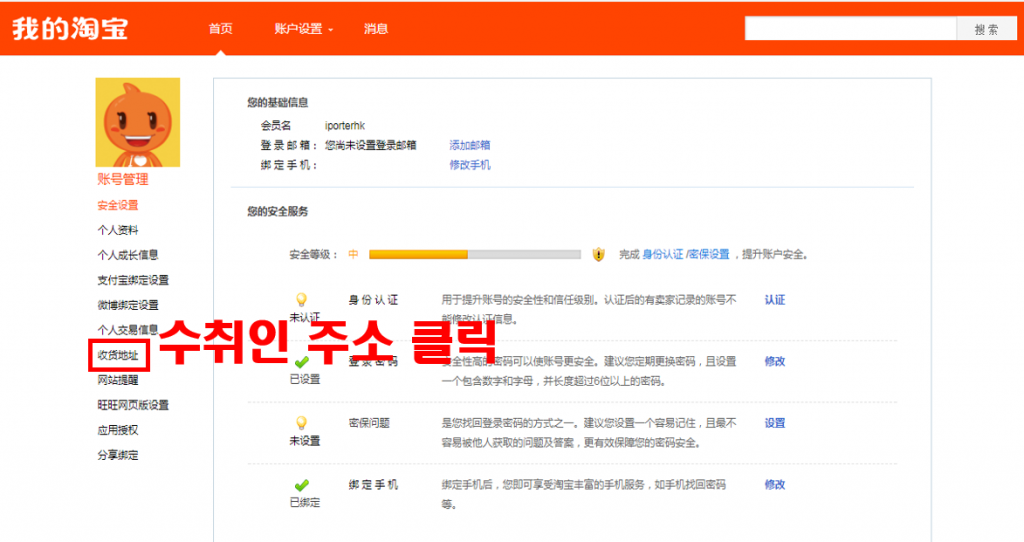Open 支付宝绑定设置 in the sidebar

coord(133,280)
